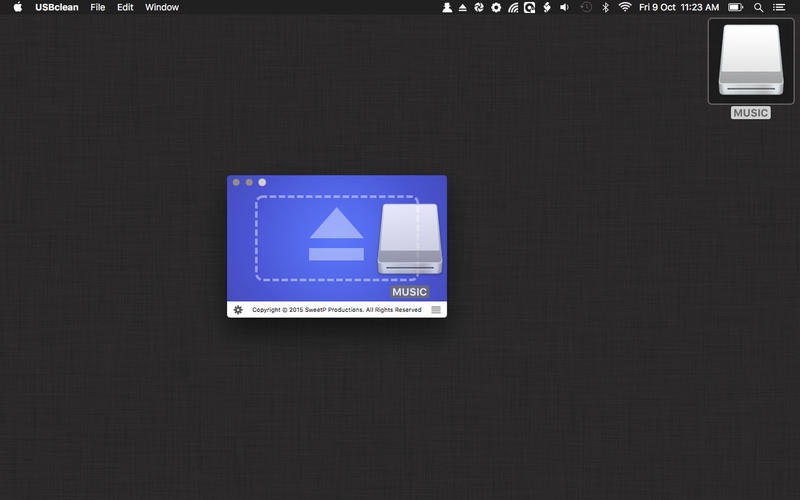The width and height of the screenshot is (800, 500).
Task: Click the MUSIC label in the USBclean window
Action: [x=410, y=292]
